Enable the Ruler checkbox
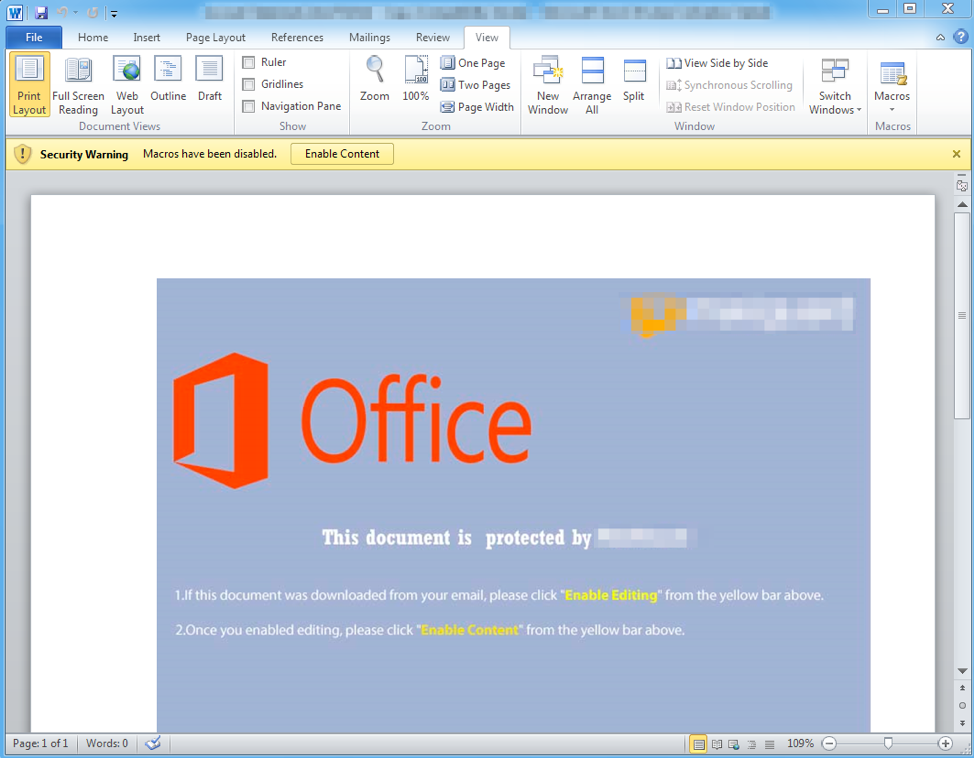This screenshot has width=974, height=758. coord(249,62)
